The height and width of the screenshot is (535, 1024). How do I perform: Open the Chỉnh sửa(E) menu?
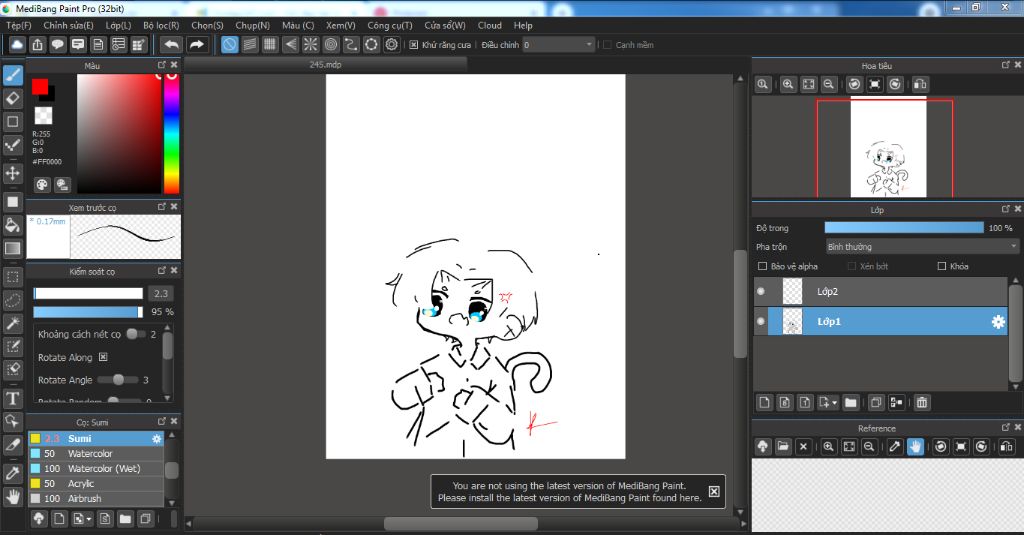pyautogui.click(x=69, y=25)
